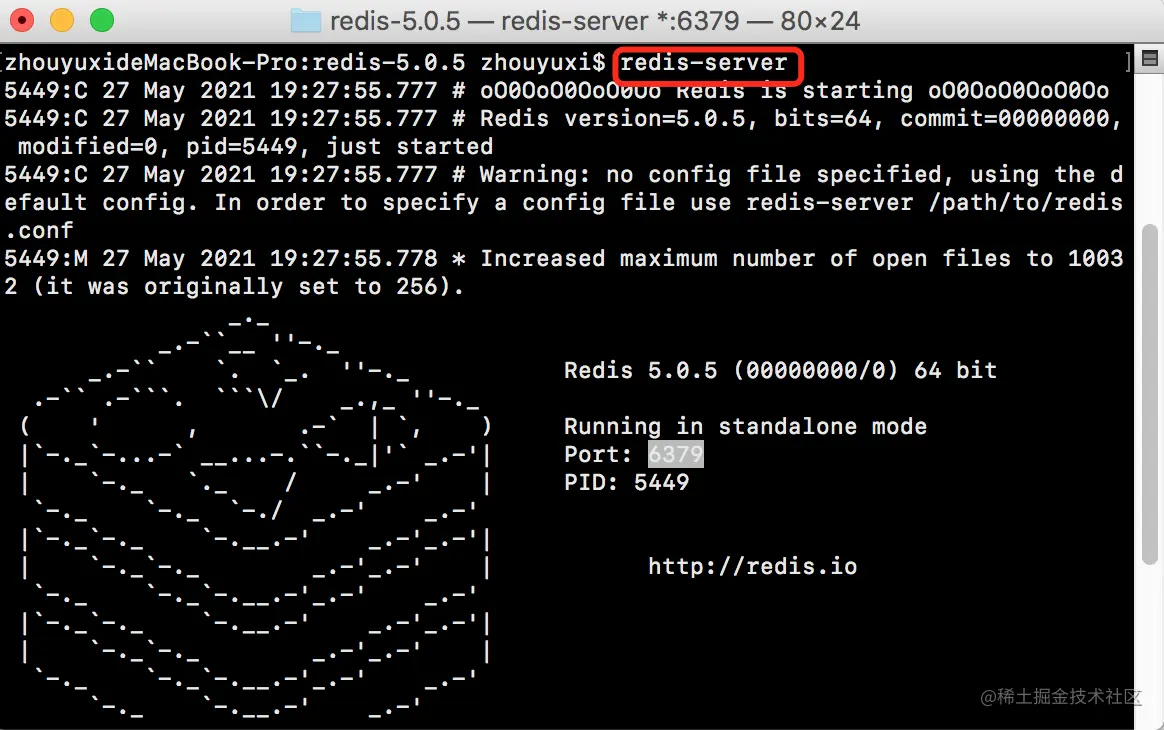1164x730 pixels.
Task: Click the red close window button
Action: (x=22, y=20)
